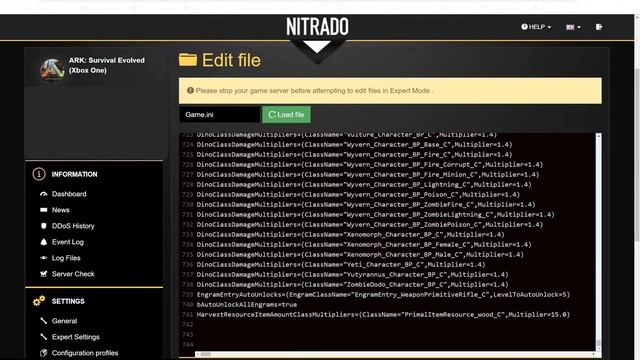This screenshot has width=640, height=360.
Task: Click the Yutyrannus_Character_BP_C line
Action: tap(352, 275)
